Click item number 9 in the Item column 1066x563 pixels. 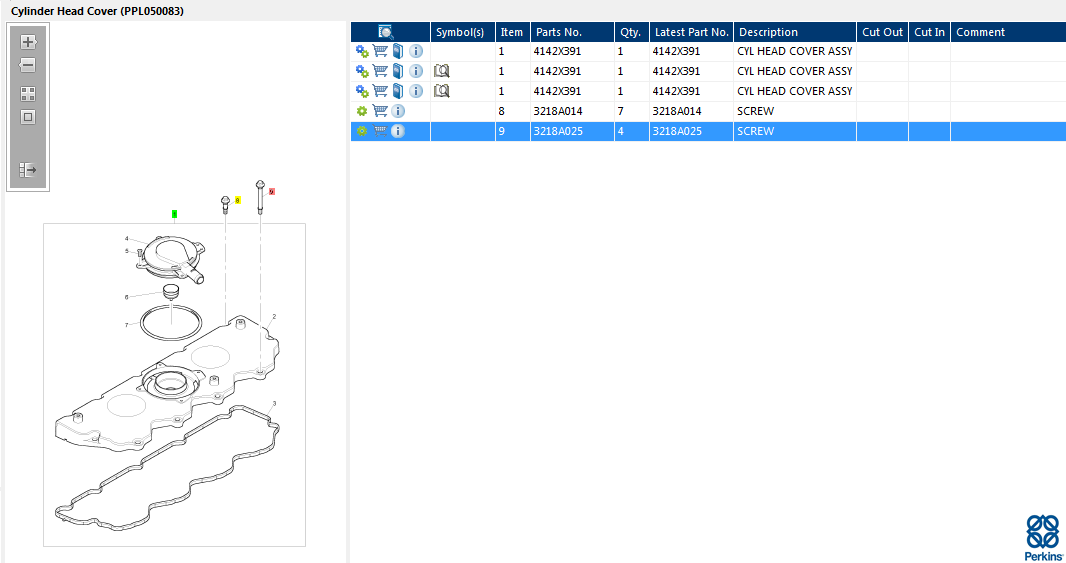502,131
